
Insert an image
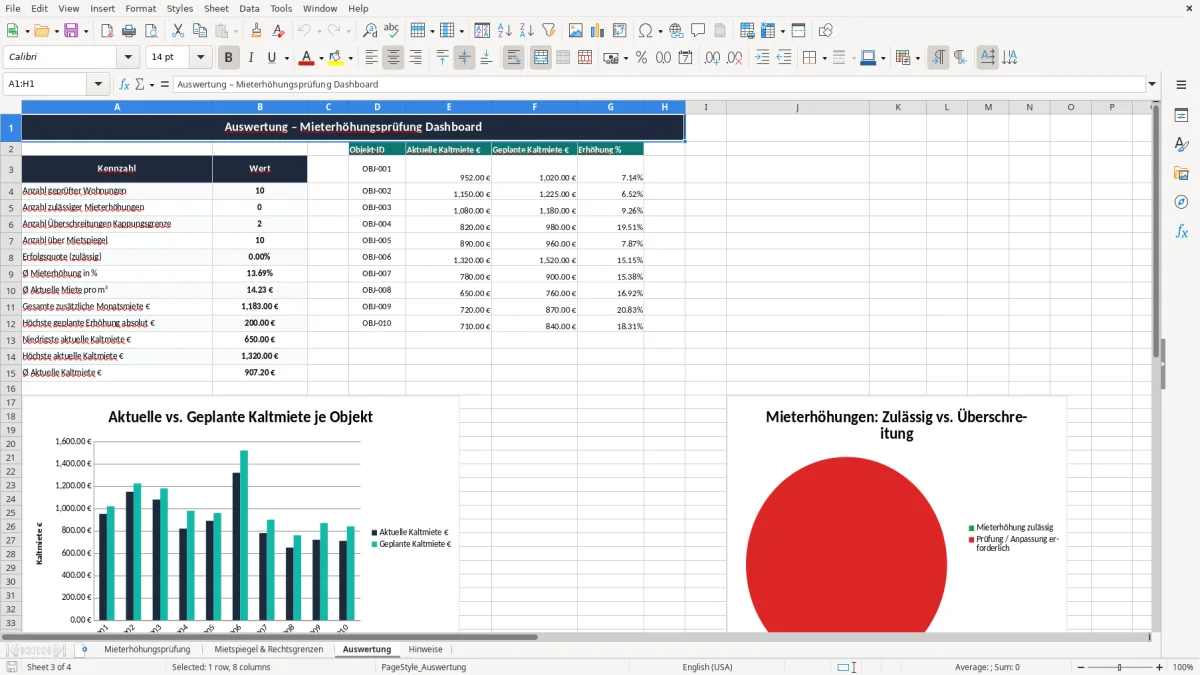[576, 31]
